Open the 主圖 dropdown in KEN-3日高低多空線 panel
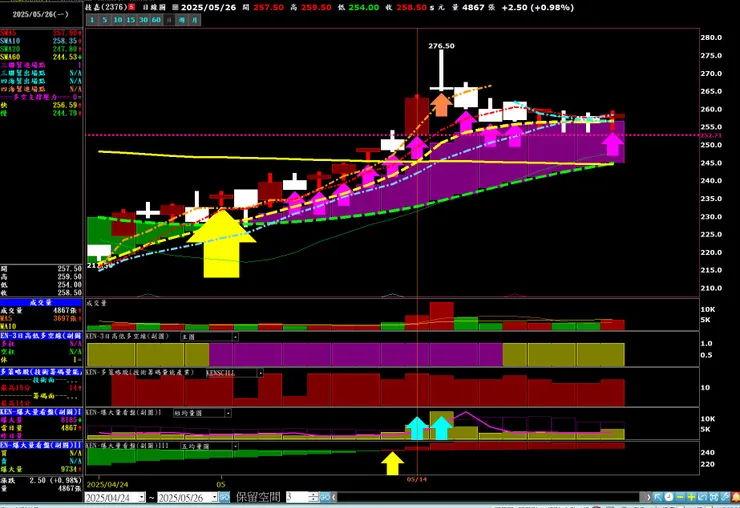The height and width of the screenshot is (508, 740). 235,337
